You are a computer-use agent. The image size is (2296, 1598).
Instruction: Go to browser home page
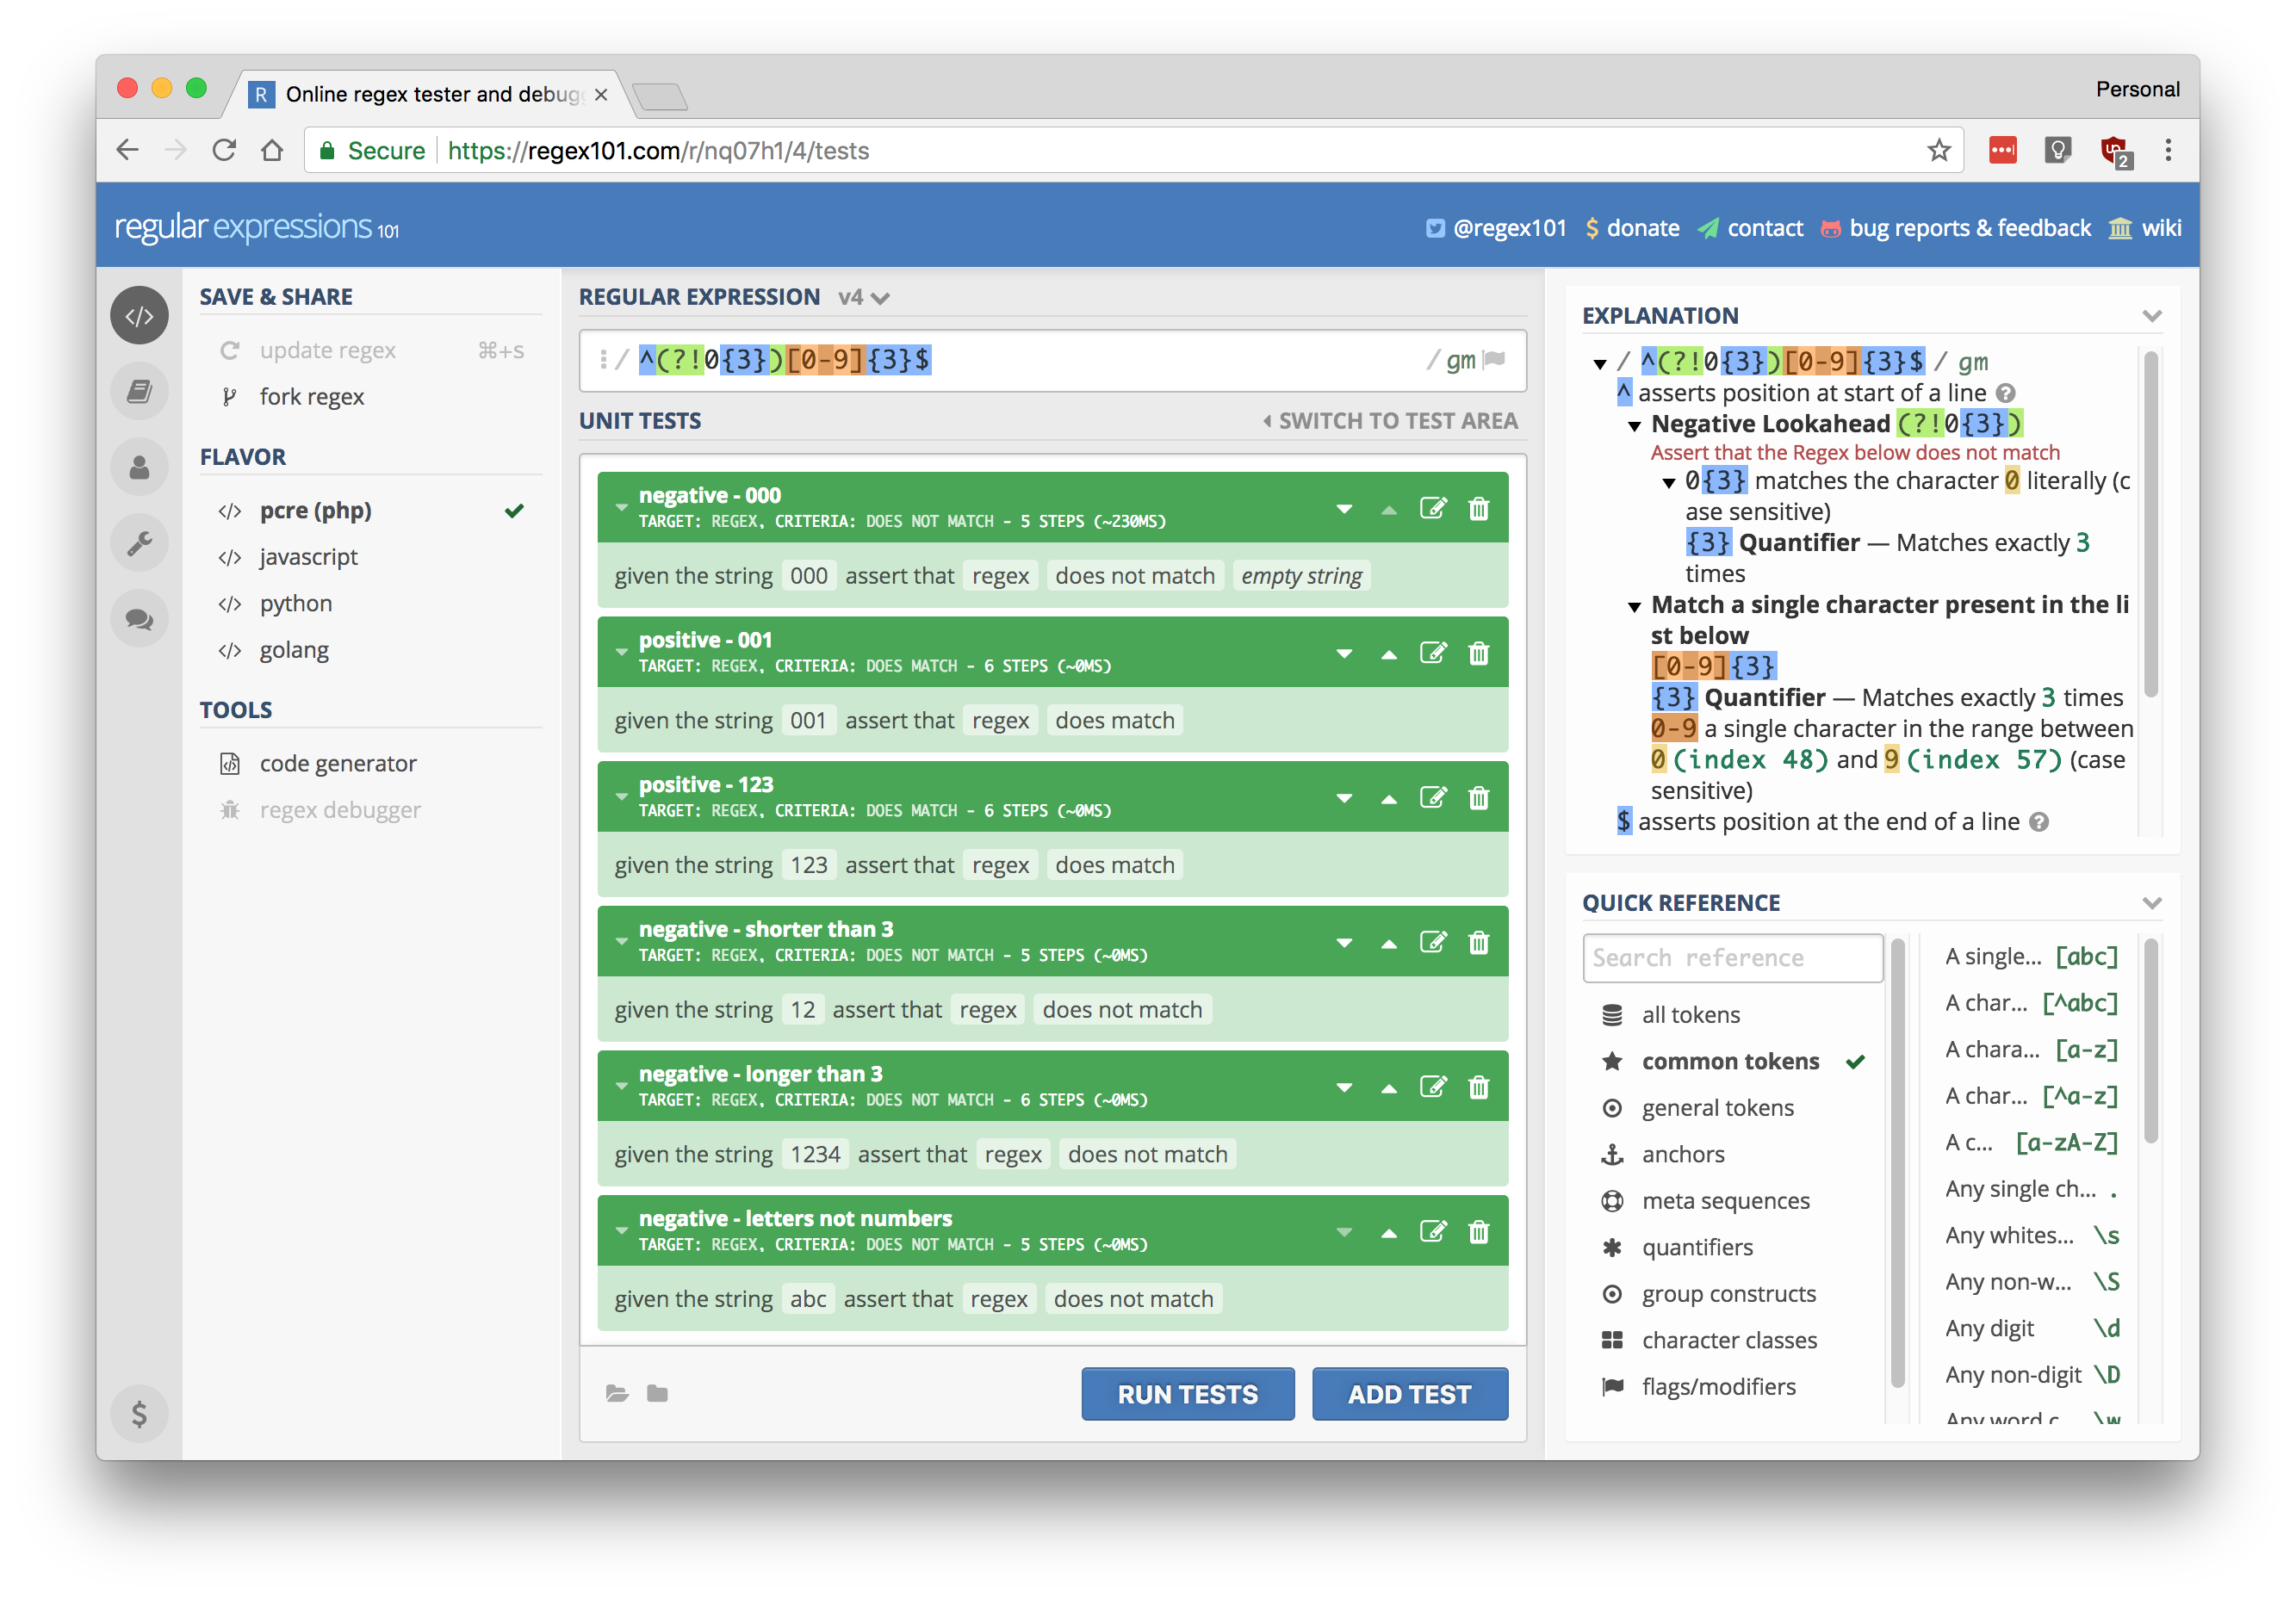pyautogui.click(x=272, y=151)
